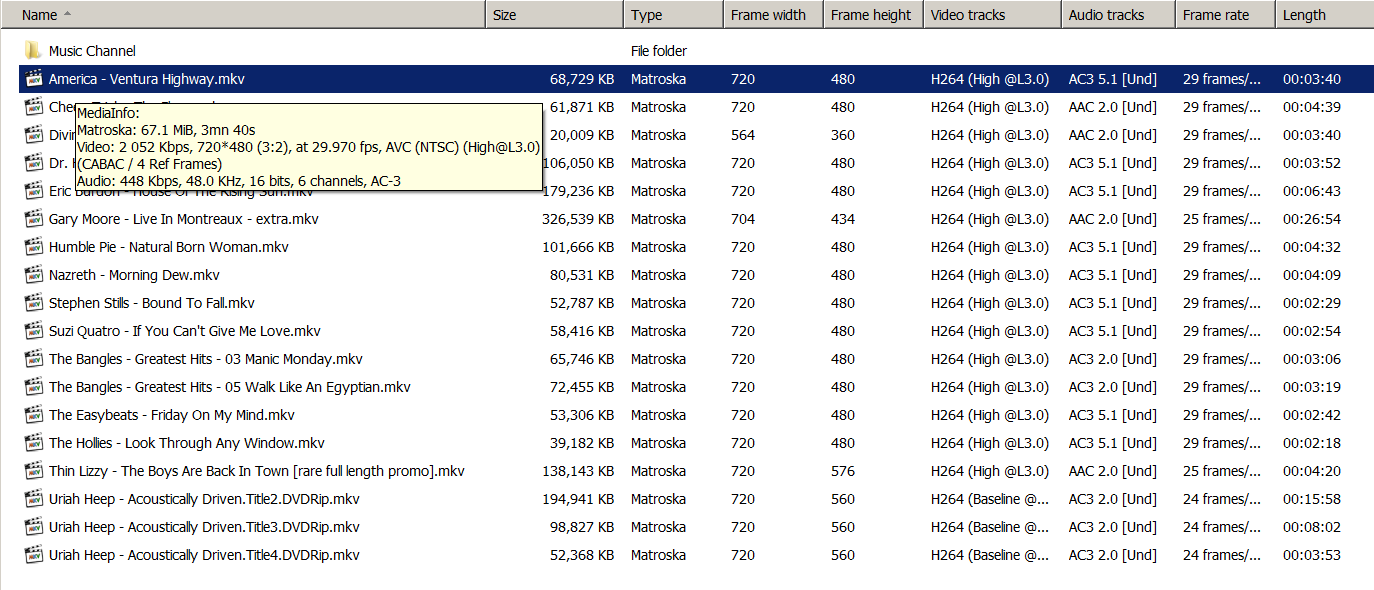Select the Thin Lizzy video file icon
Viewport: 1374px width, 590px height.
33,471
